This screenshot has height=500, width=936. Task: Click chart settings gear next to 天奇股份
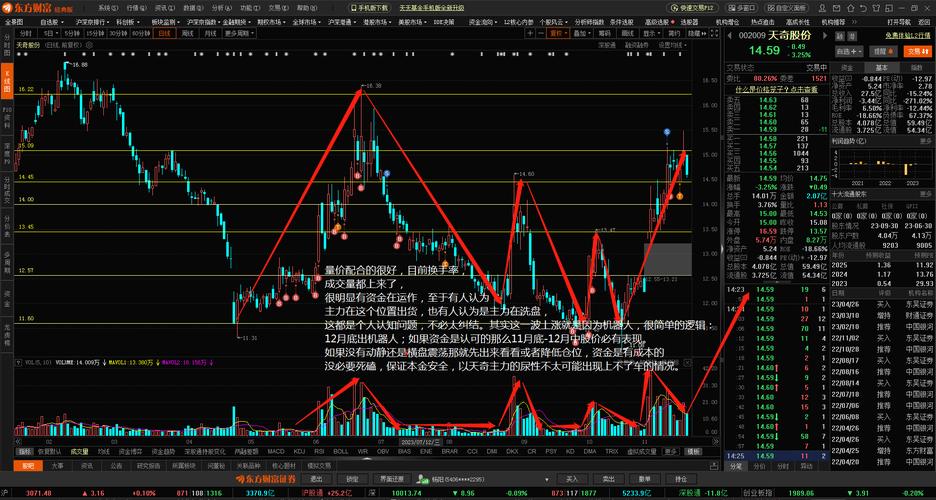click(x=89, y=45)
